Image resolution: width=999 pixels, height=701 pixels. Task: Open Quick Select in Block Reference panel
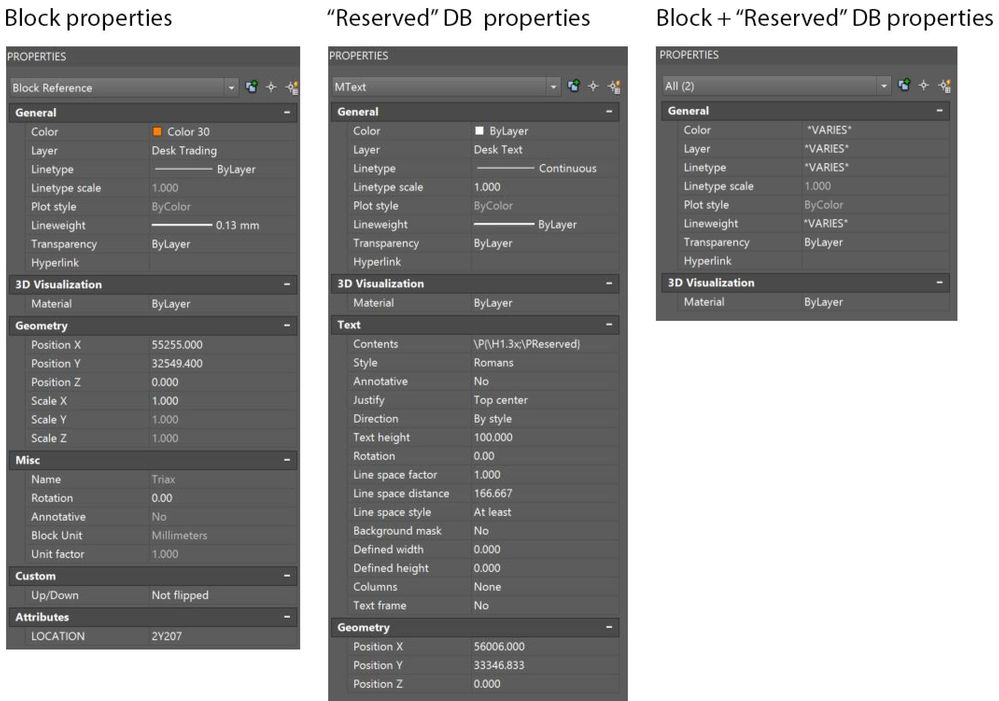click(x=291, y=88)
